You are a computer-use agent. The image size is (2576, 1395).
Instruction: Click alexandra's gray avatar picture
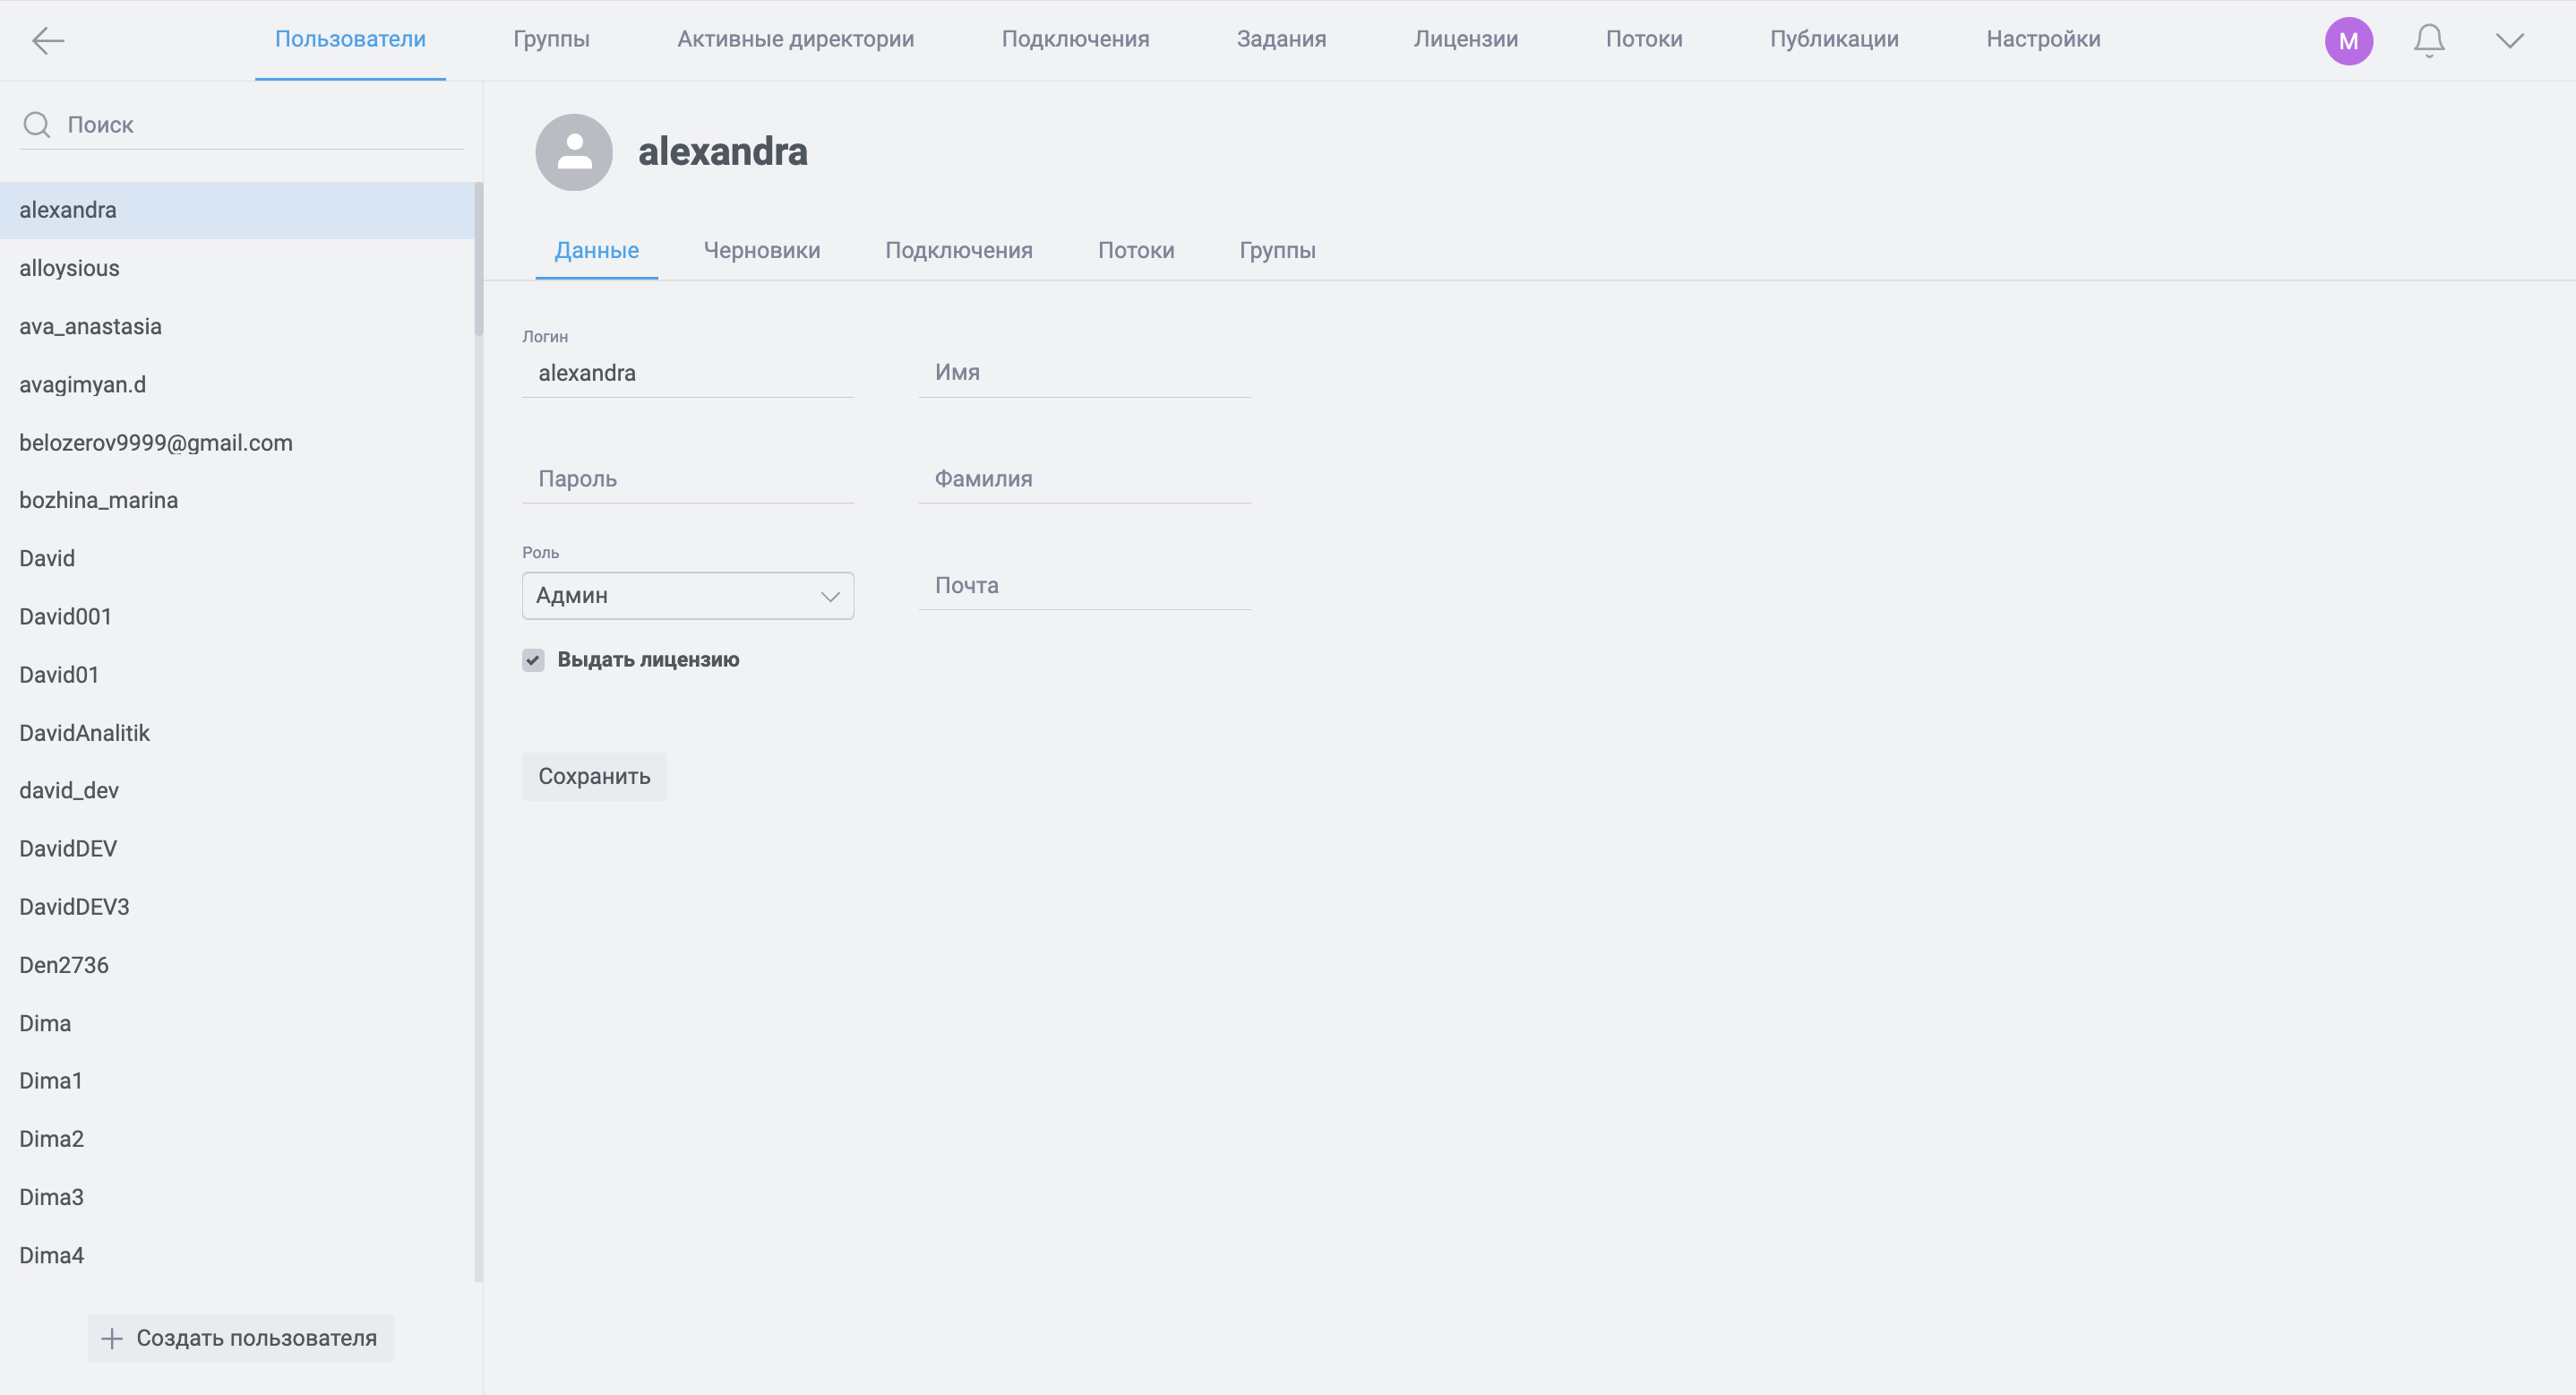(x=574, y=152)
